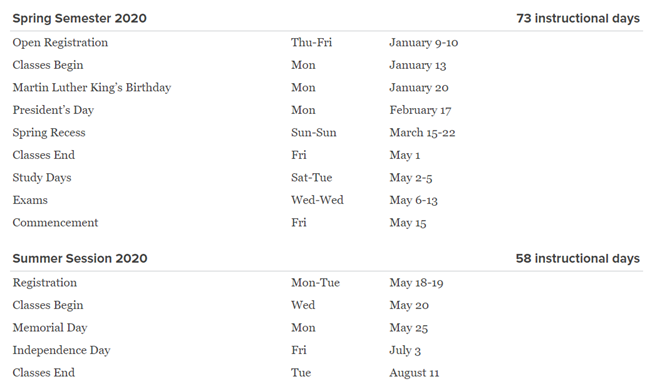Select the Commencement row label

pyautogui.click(x=55, y=223)
